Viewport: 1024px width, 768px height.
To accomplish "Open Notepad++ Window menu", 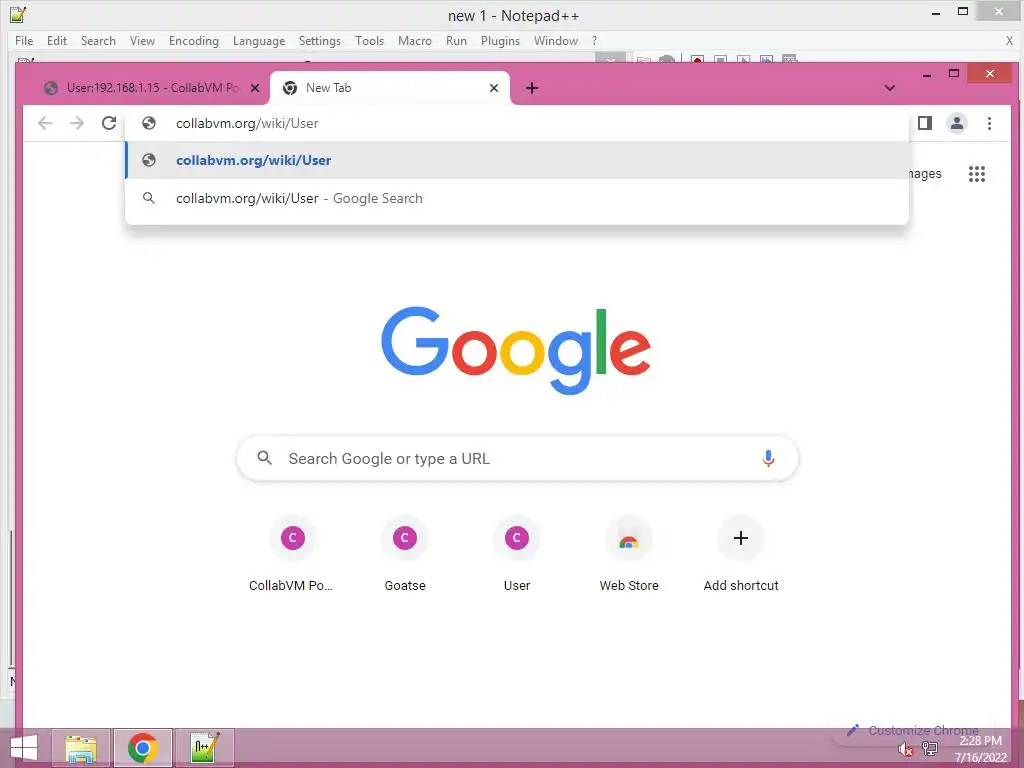I will tap(556, 40).
